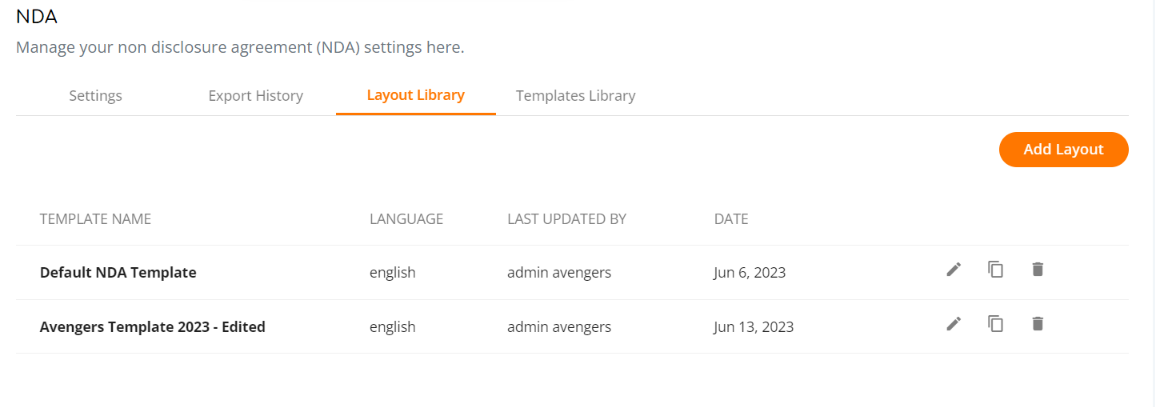Viewport: 1155px width, 407px height.
Task: Select the Jun 13, 2023 date cell
Action: coord(753,326)
